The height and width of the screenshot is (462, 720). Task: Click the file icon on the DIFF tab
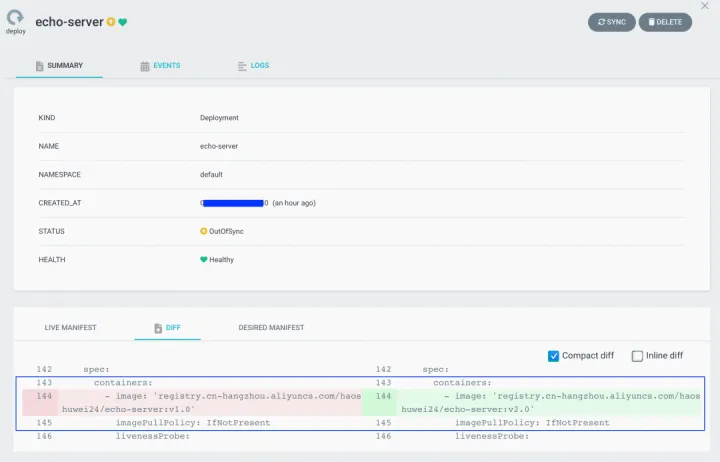click(x=158, y=328)
